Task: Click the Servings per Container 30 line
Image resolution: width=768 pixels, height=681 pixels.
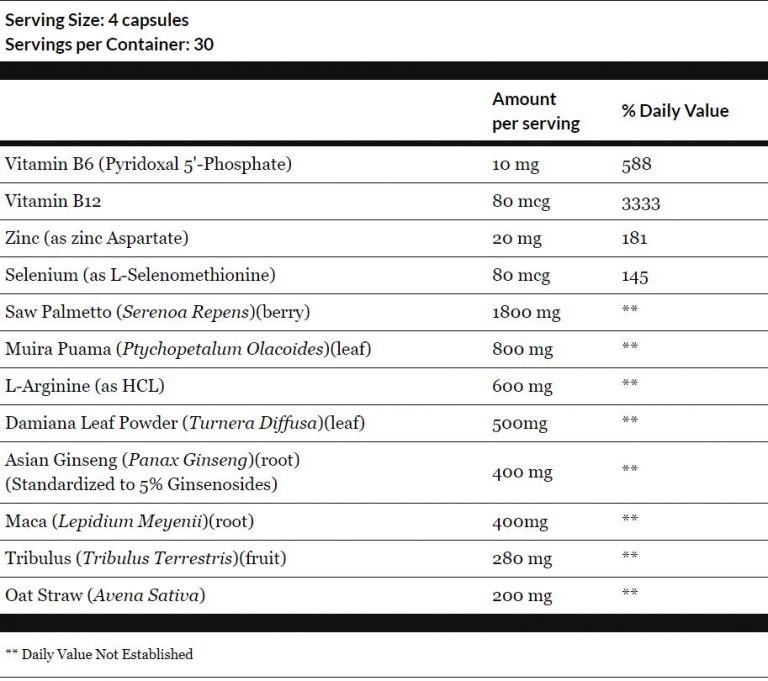Action: [x=109, y=45]
